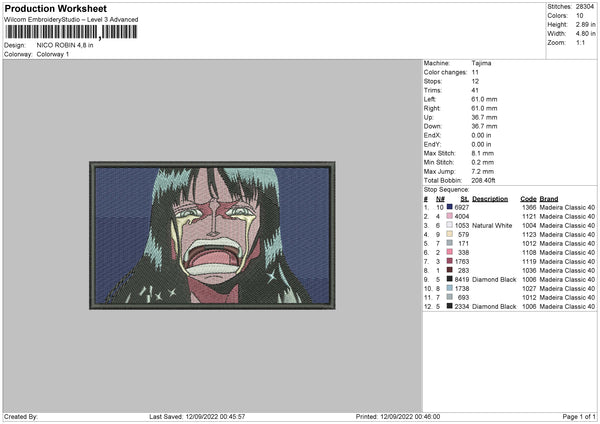Click the Max Jump value 7.2 mm
The width and height of the screenshot is (600, 424).
[x=483, y=171]
